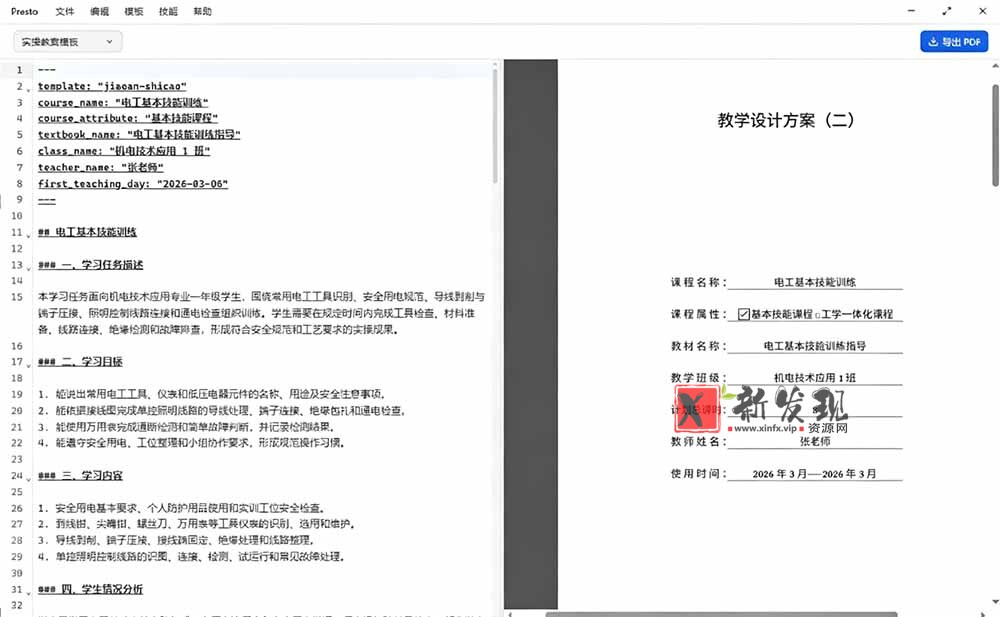Click line 29 about 单控照明控制线路
The height and width of the screenshot is (617, 1000).
(x=191, y=557)
